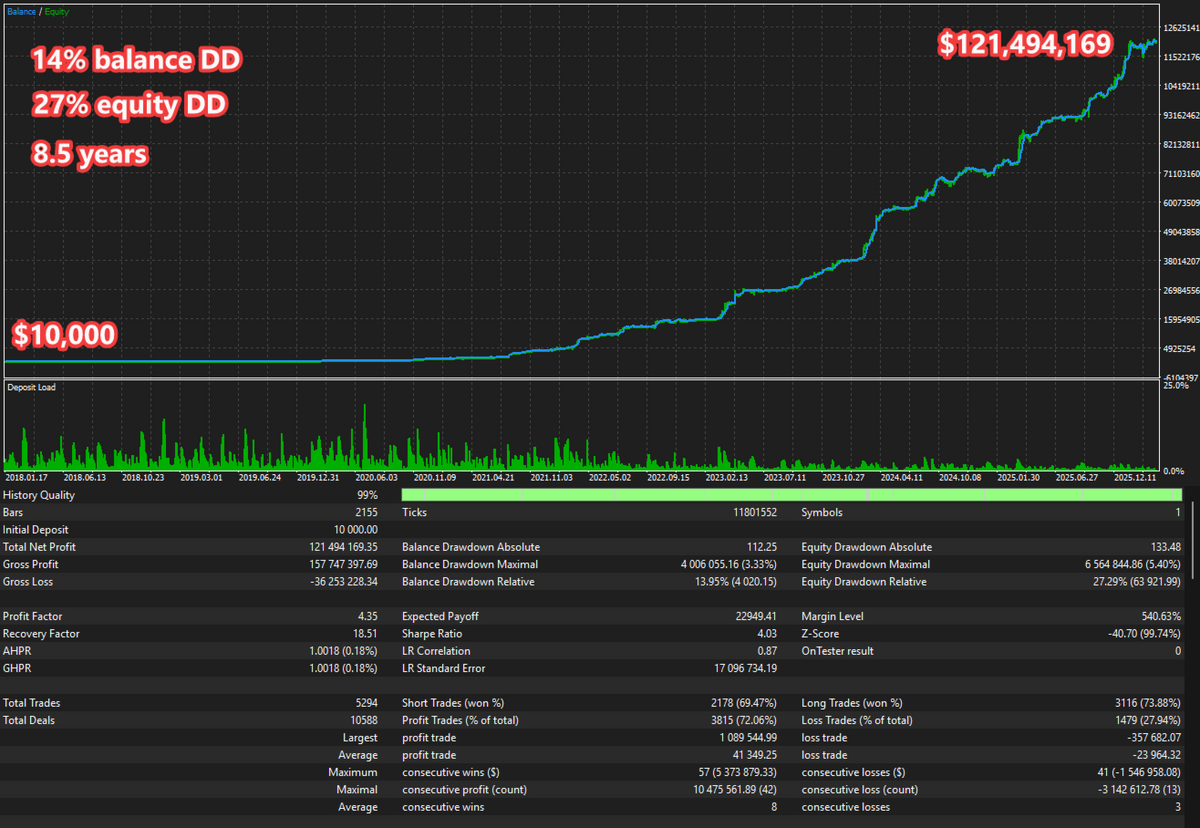The height and width of the screenshot is (828, 1200).
Task: Click the Initial Deposit value '10 000.00'
Action: pos(355,530)
